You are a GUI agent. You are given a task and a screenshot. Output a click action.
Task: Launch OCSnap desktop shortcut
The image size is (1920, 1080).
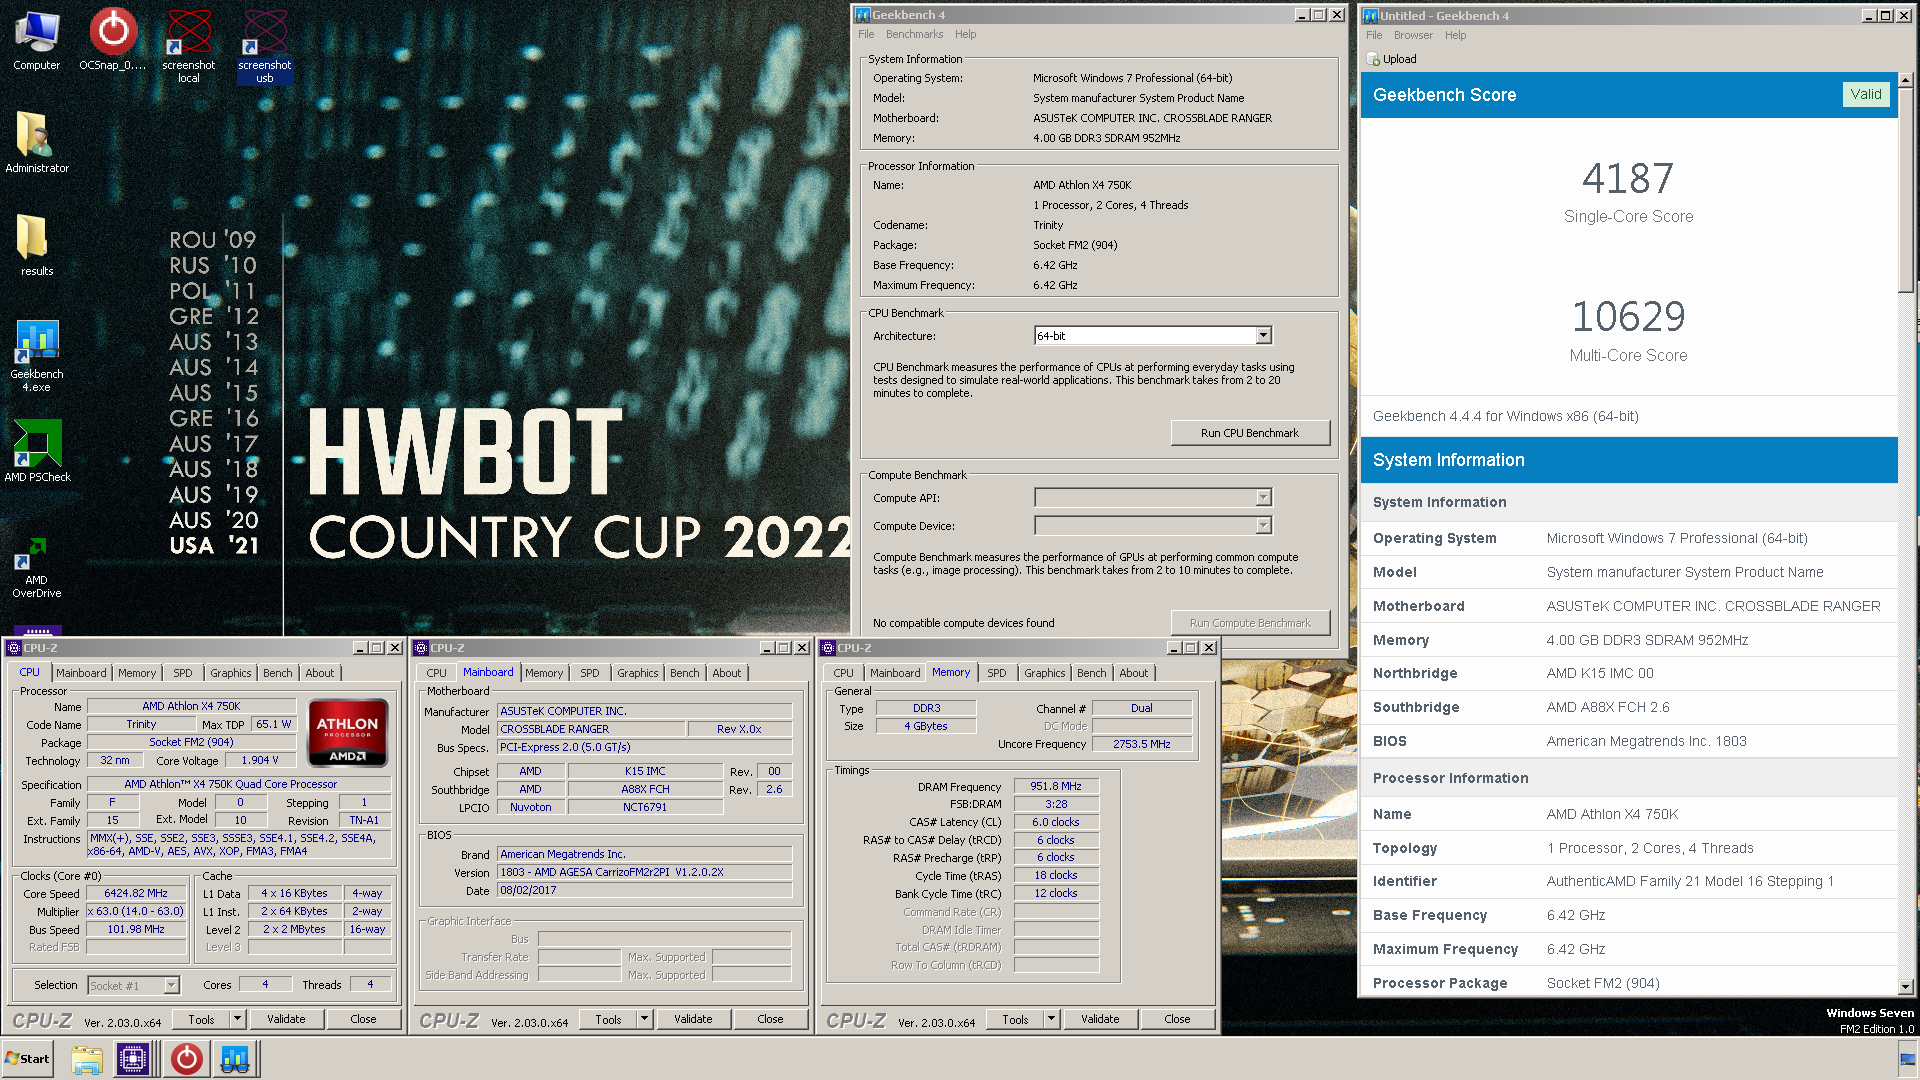[x=113, y=40]
